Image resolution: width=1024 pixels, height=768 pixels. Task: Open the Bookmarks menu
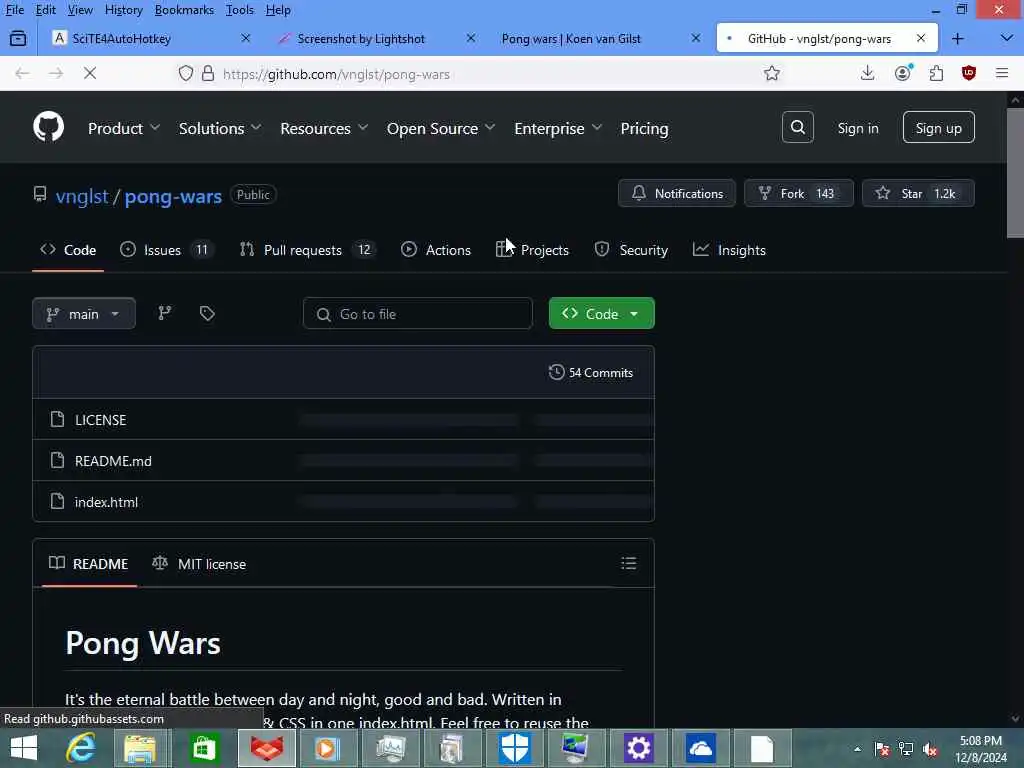pyautogui.click(x=184, y=10)
